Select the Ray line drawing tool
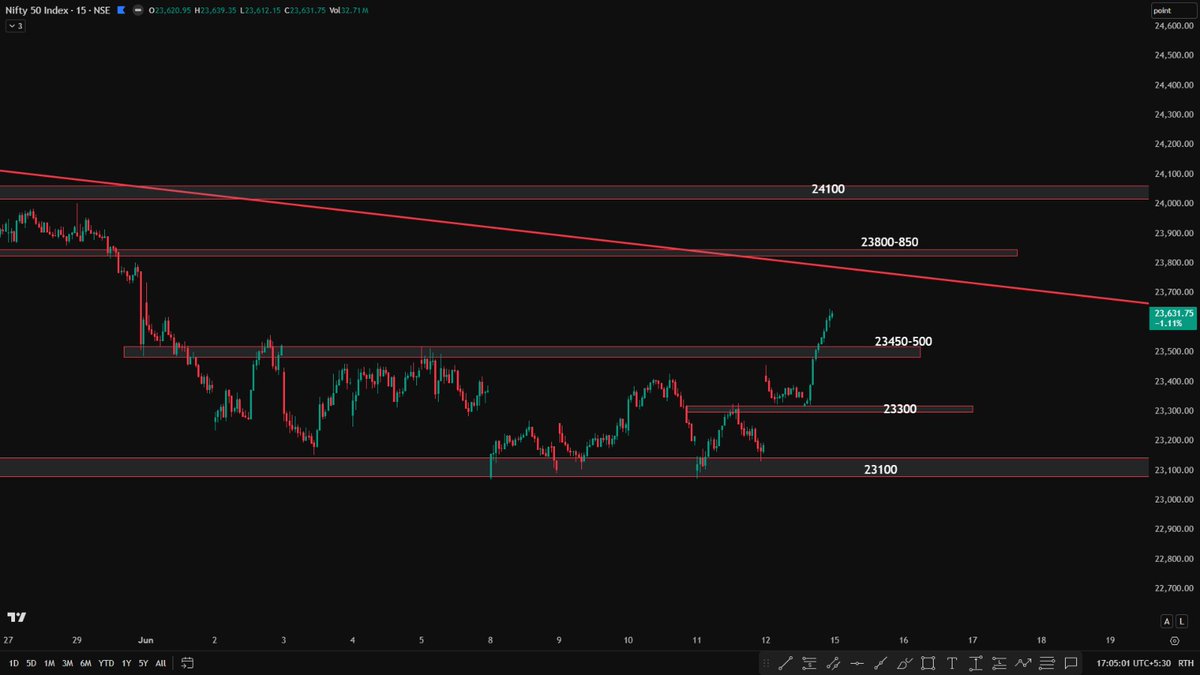 879,663
